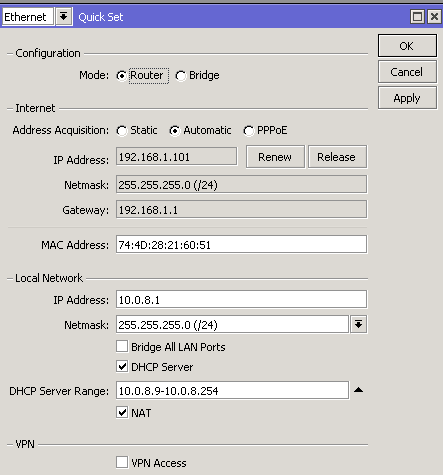Click the Renew button
The height and width of the screenshot is (475, 443).
(x=275, y=157)
